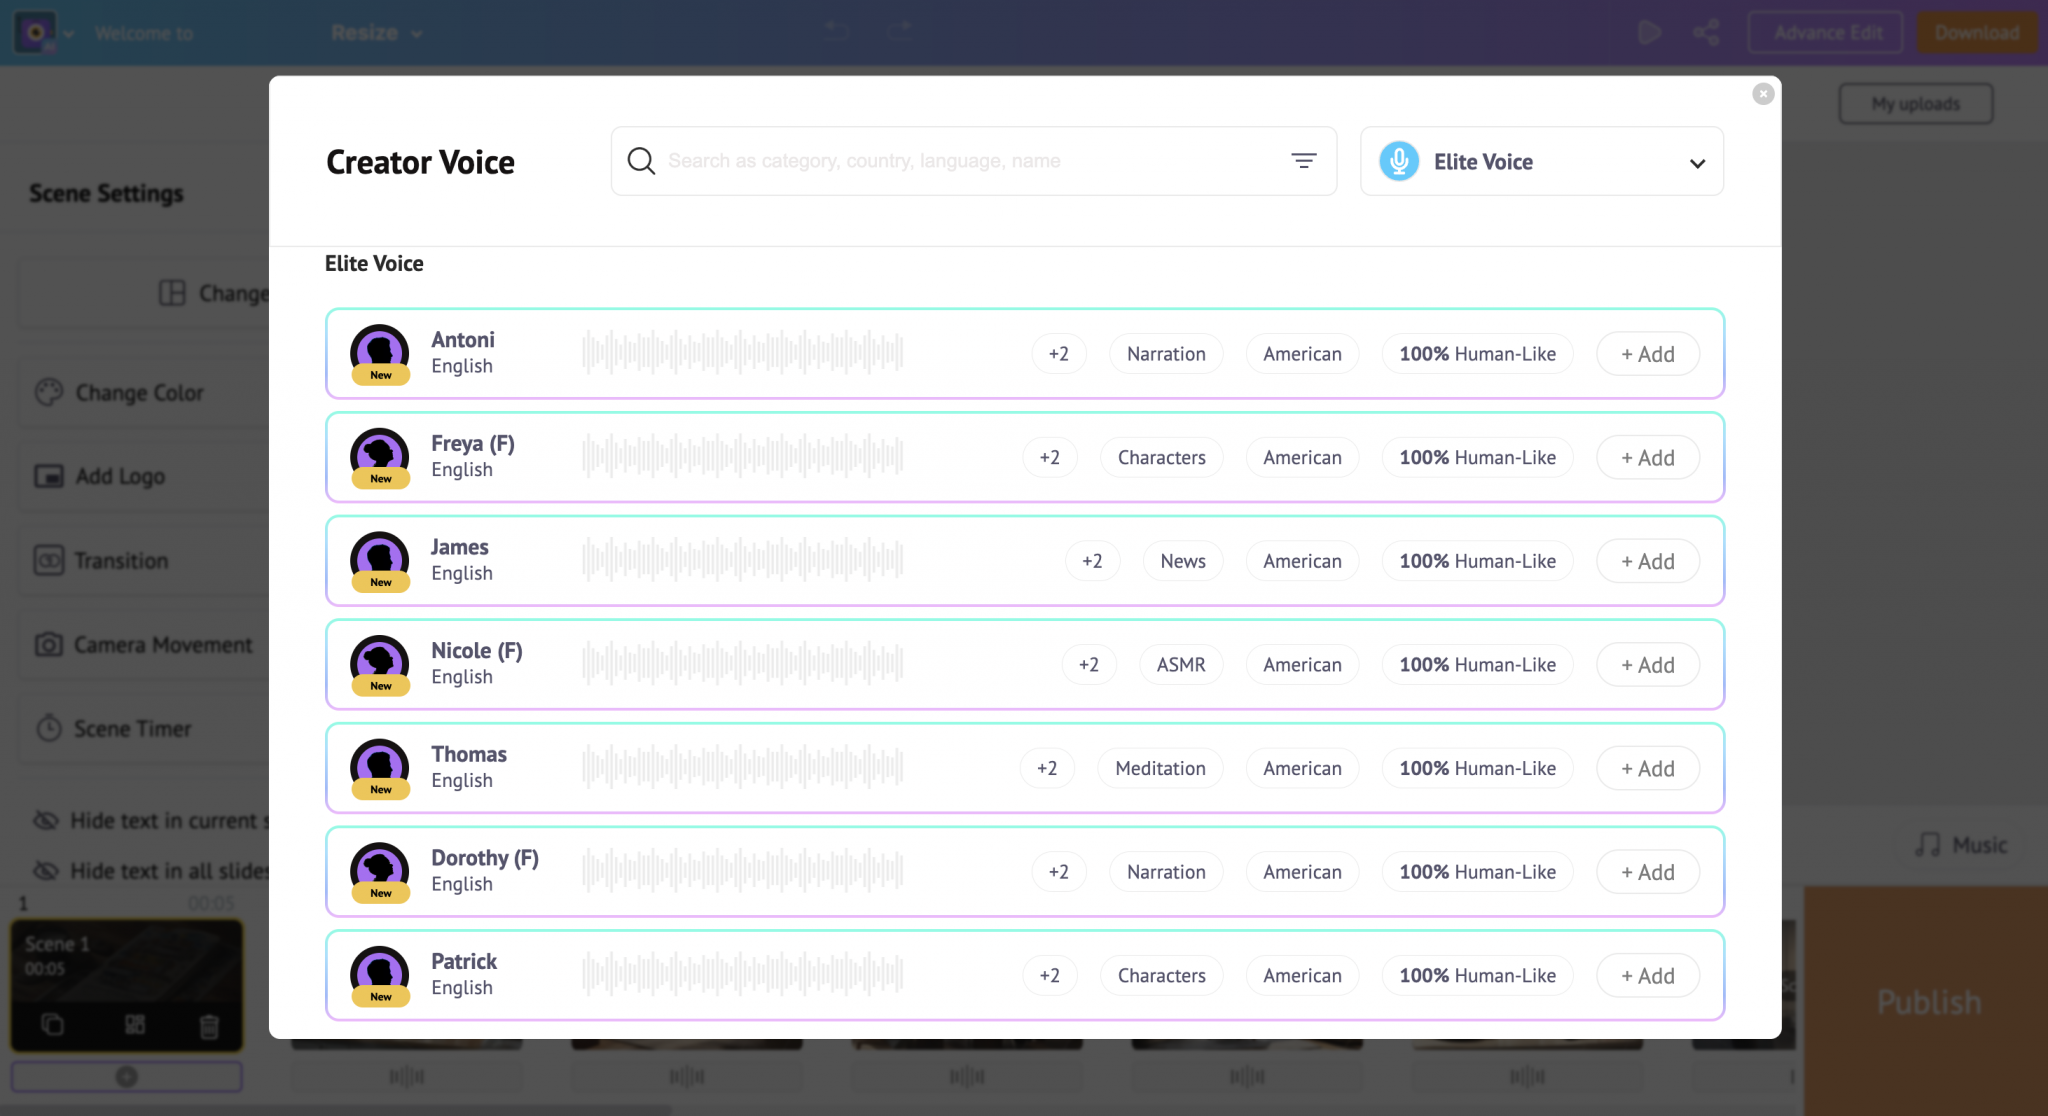Play Dorothy's voice waveform preview

pos(742,871)
